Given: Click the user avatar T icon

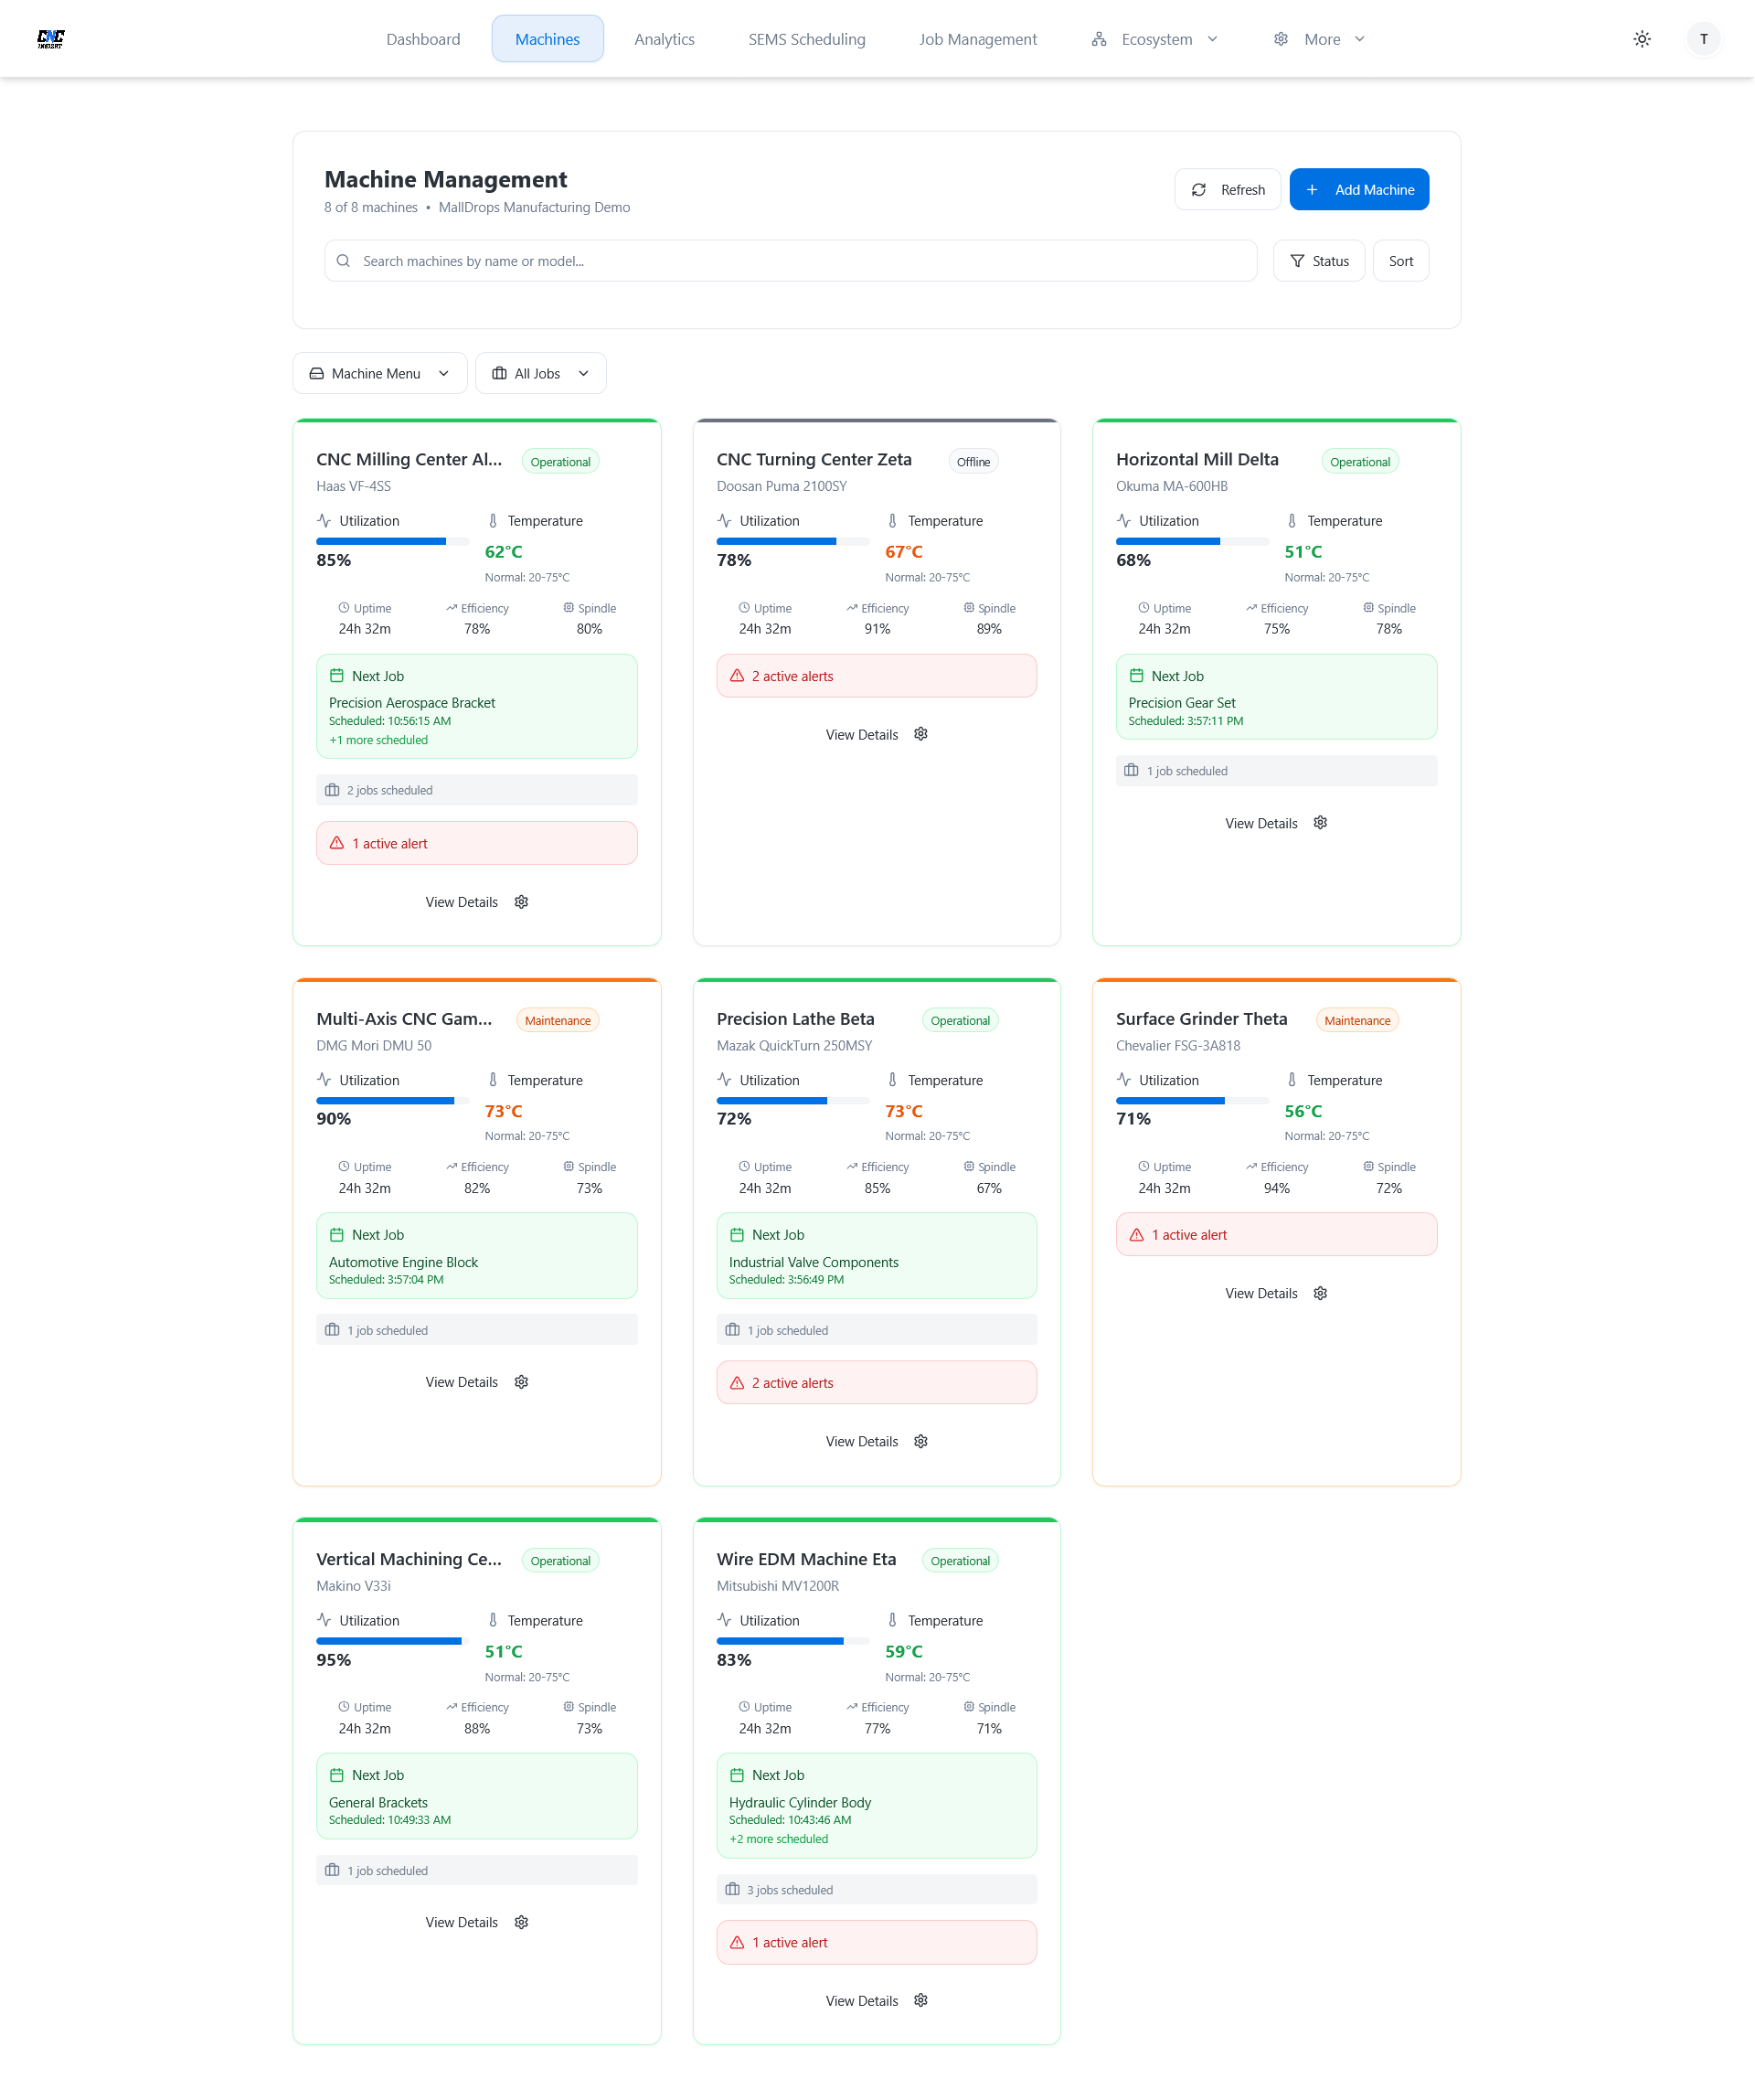Looking at the screenshot, I should pos(1703,39).
